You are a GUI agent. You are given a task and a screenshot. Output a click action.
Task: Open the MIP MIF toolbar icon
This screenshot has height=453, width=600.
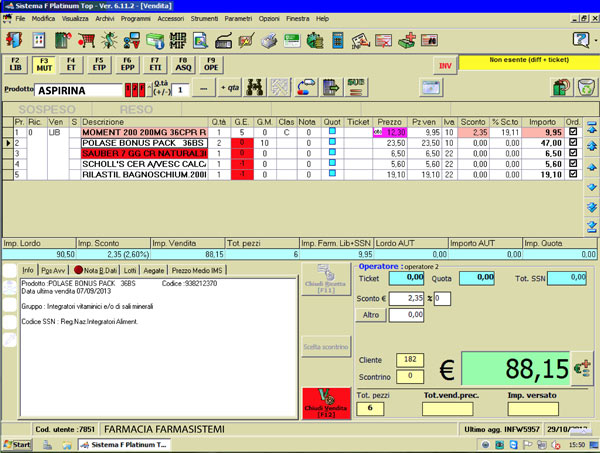pyautogui.click(x=178, y=40)
